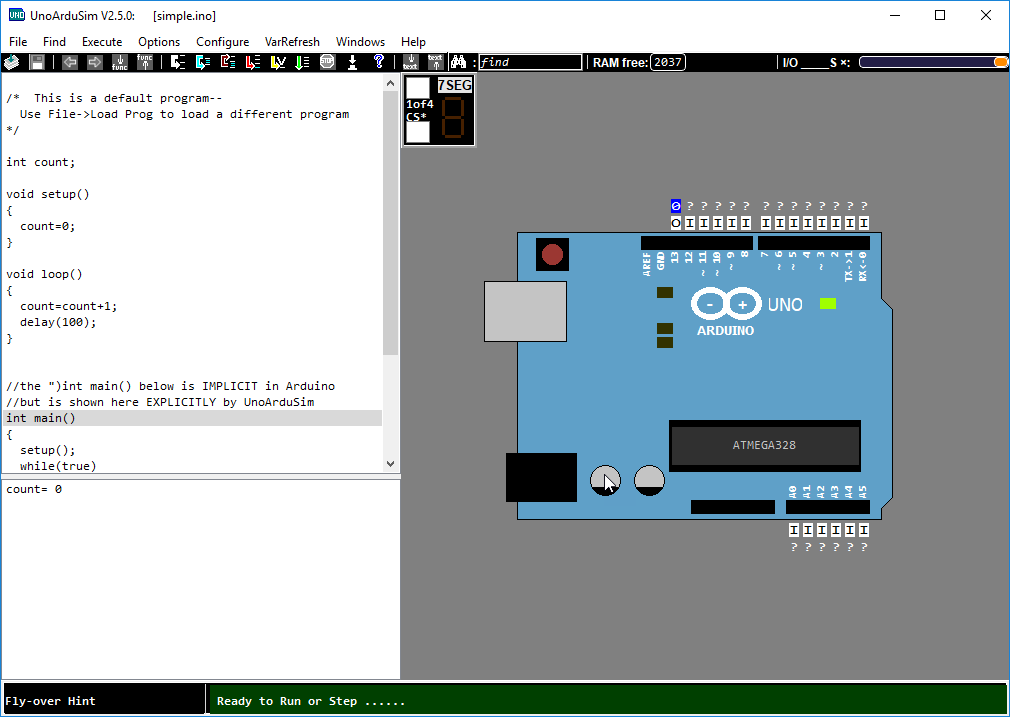The image size is (1010, 717).
Task: Click the ATMEGA328 chip on the board
Action: [765, 445]
